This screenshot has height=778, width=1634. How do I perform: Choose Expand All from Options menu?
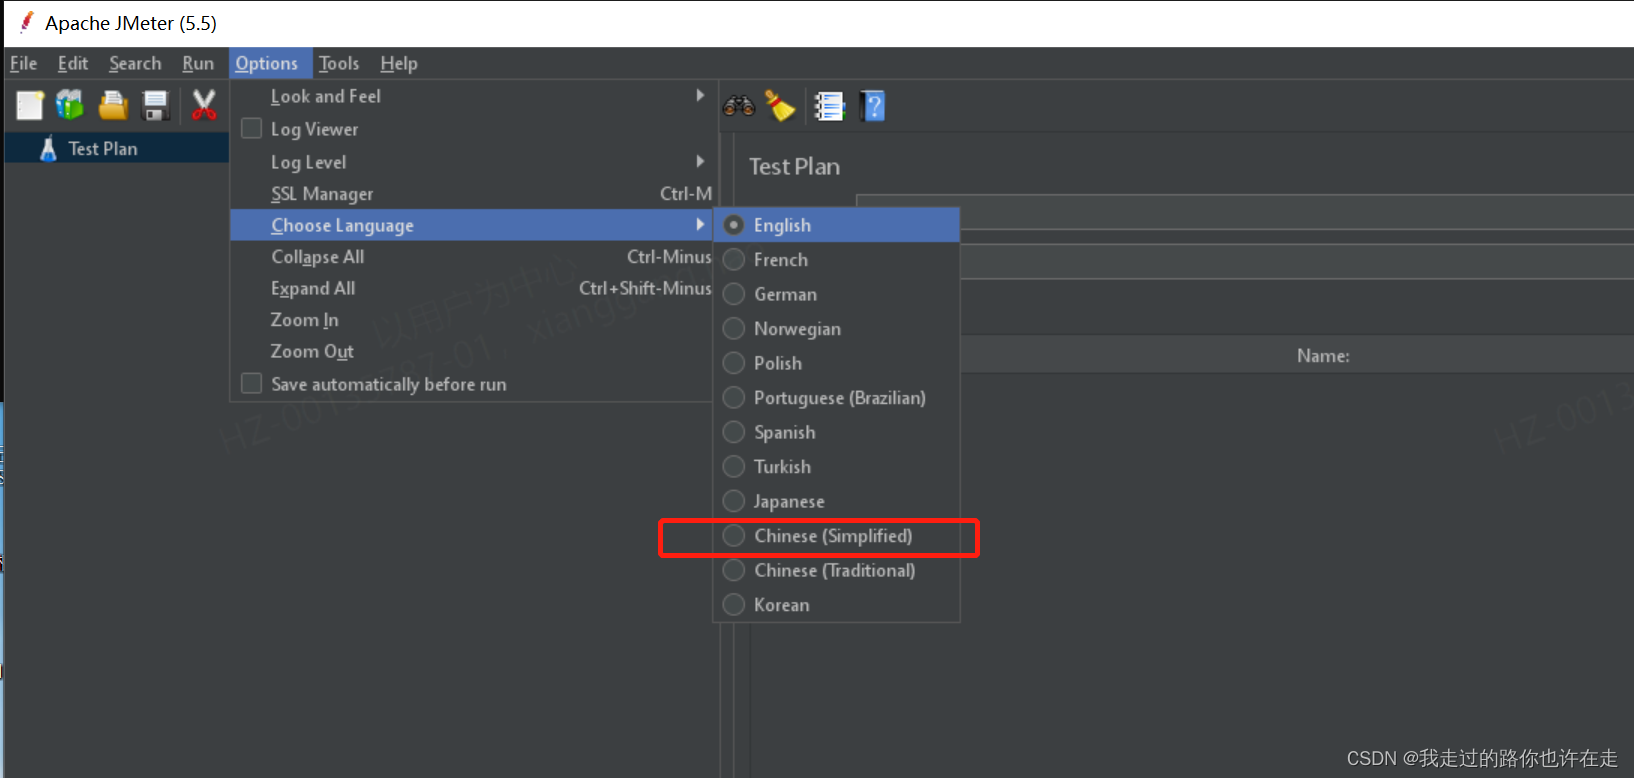tap(471, 288)
